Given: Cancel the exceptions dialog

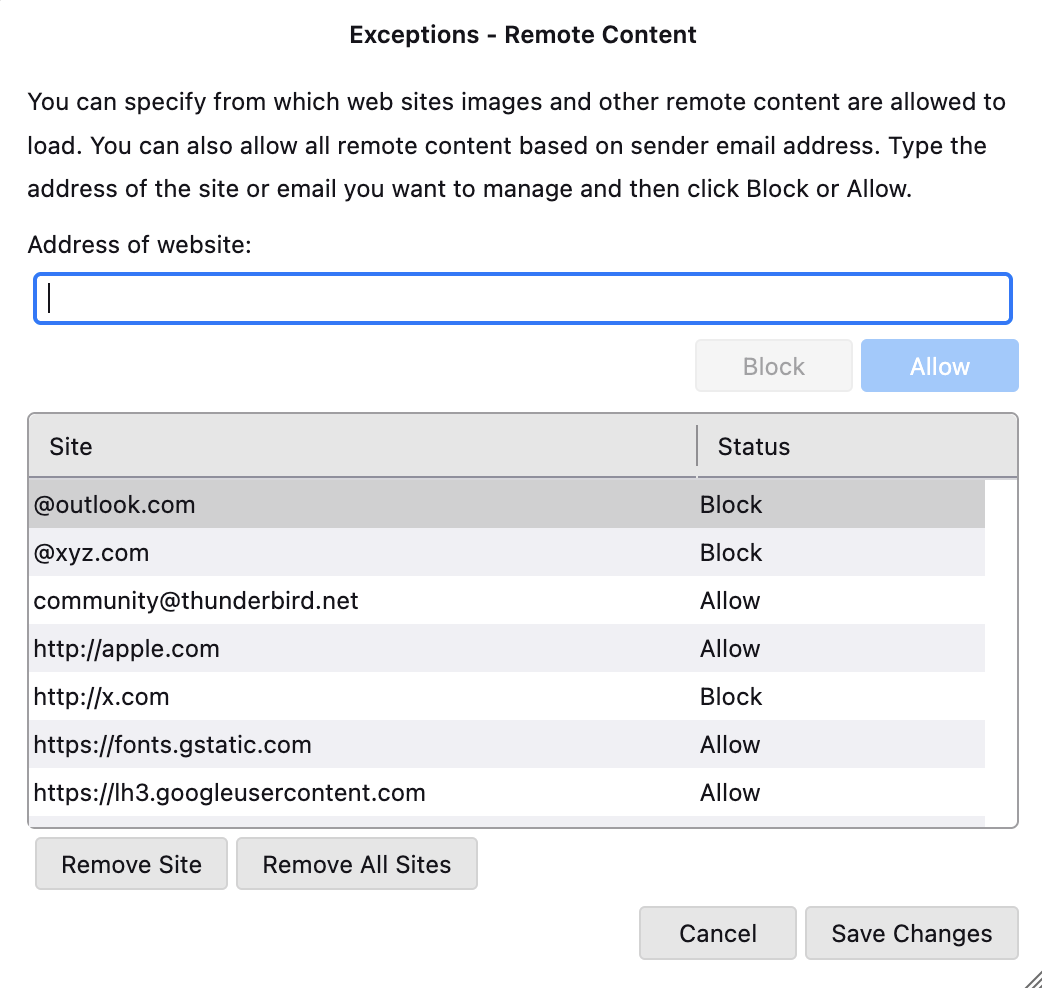Looking at the screenshot, I should point(717,934).
